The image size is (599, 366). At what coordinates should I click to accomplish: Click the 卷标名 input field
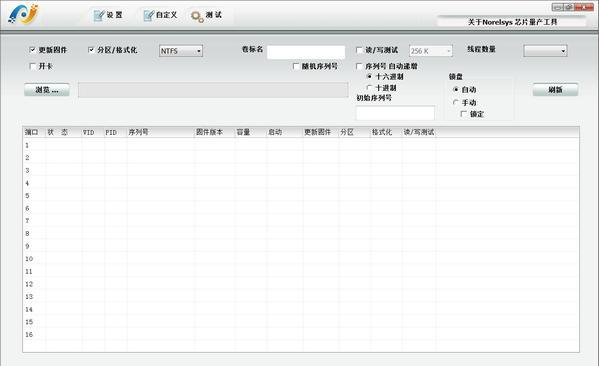pyautogui.click(x=306, y=52)
